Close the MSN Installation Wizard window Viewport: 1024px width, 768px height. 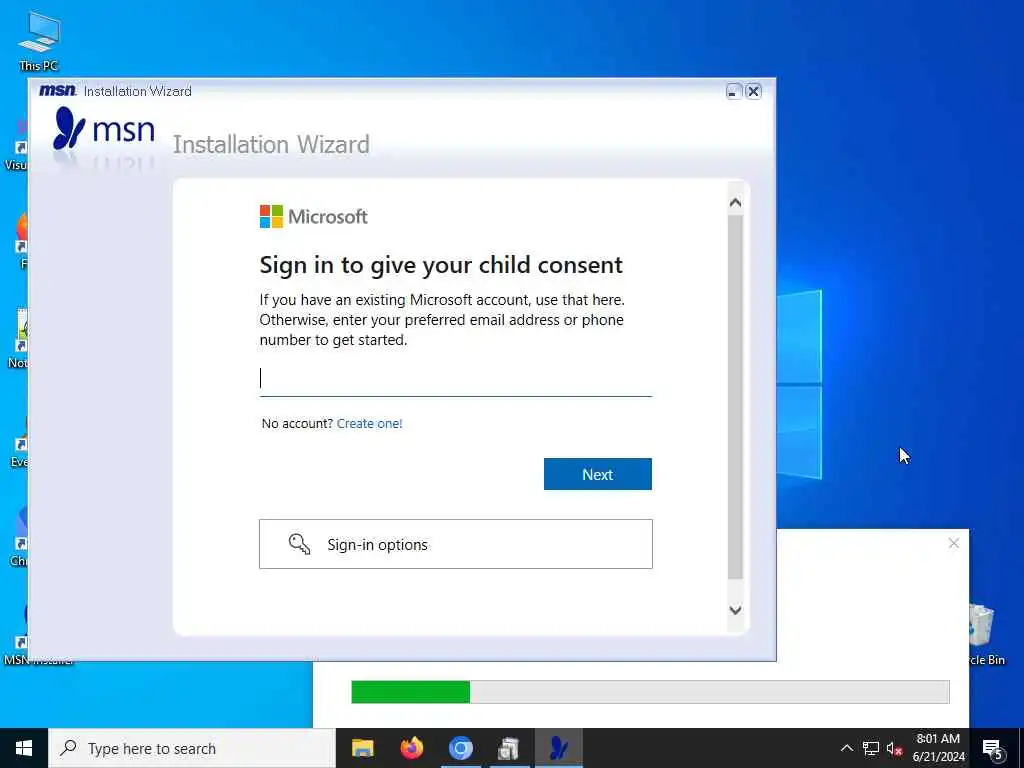coord(753,91)
